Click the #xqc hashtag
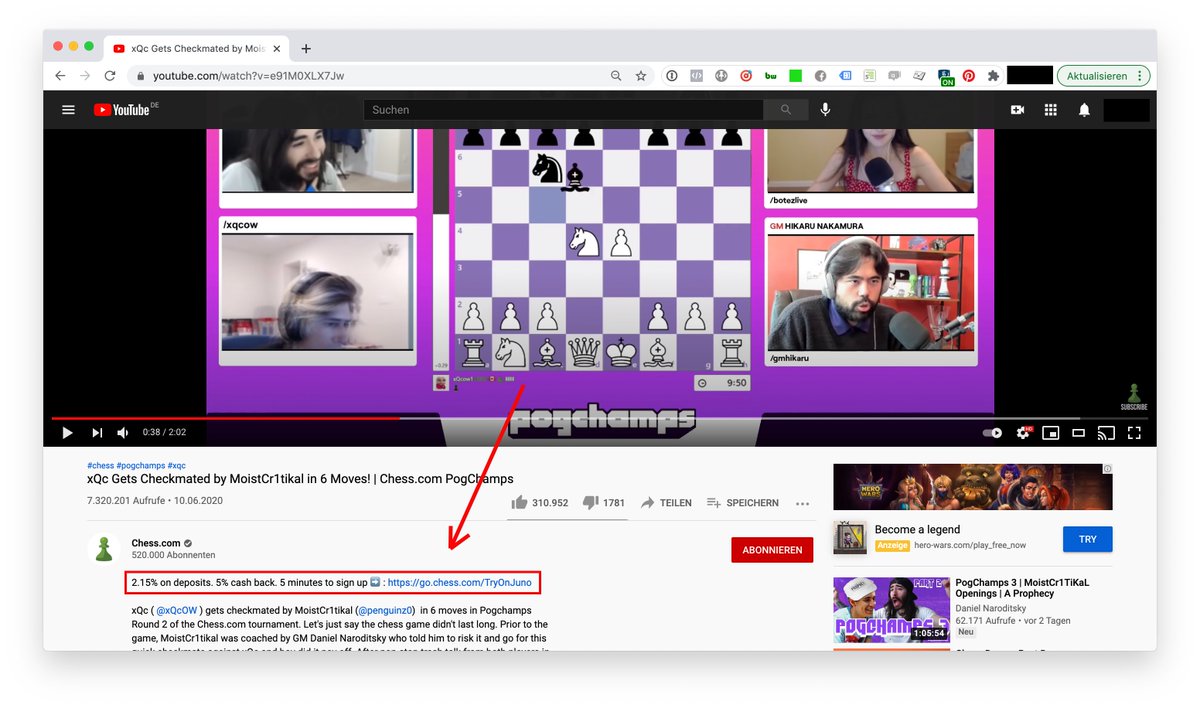Screen dimensions: 1200x708 (x=176, y=465)
